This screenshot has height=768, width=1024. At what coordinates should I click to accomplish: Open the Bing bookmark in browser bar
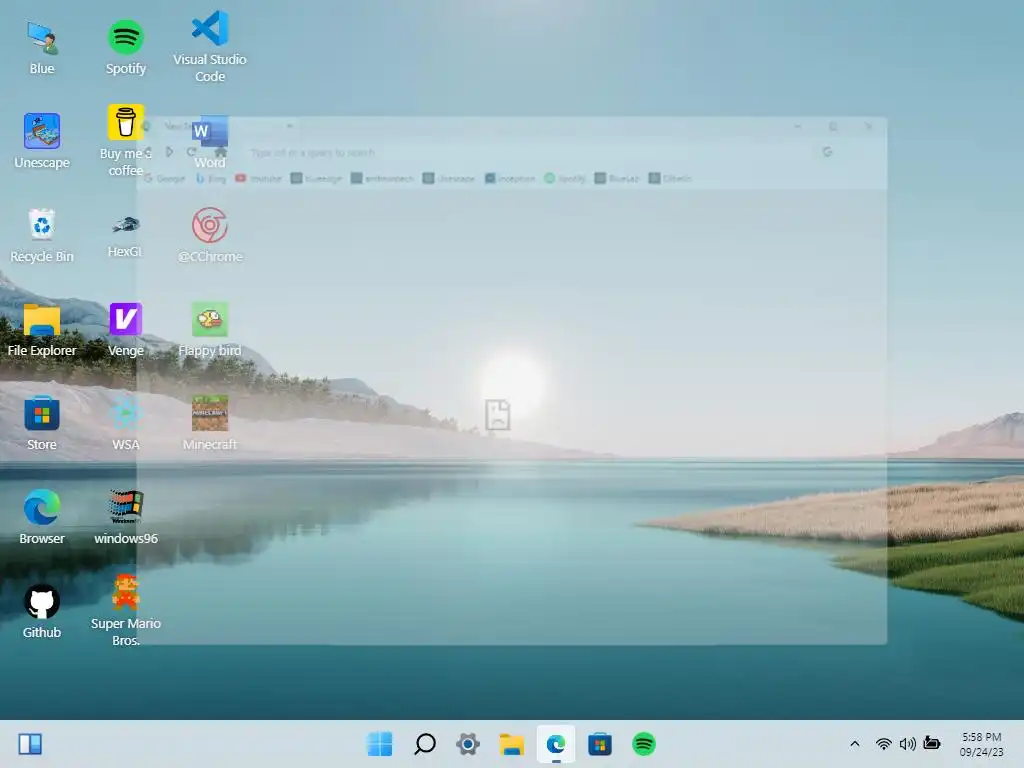(x=211, y=178)
